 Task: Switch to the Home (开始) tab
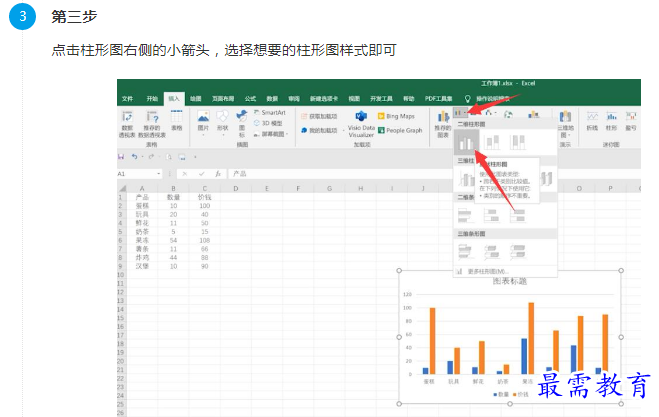[x=152, y=99]
